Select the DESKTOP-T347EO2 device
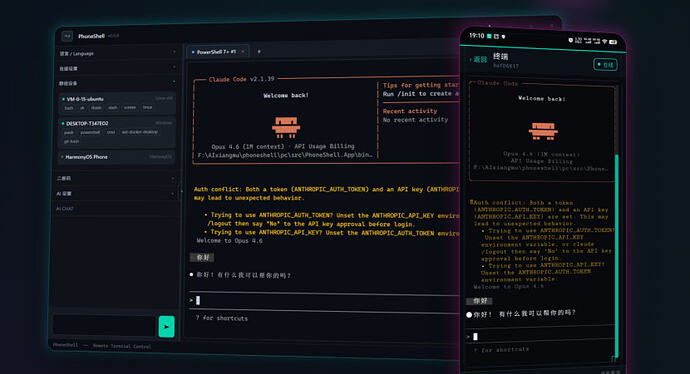 point(117,132)
